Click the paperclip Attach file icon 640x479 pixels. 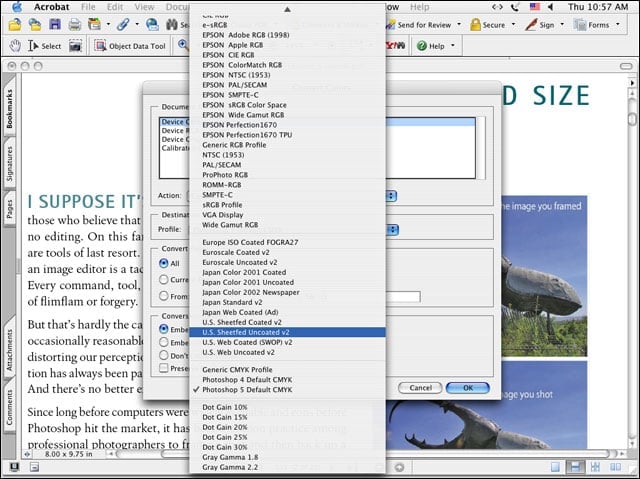click(x=123, y=24)
